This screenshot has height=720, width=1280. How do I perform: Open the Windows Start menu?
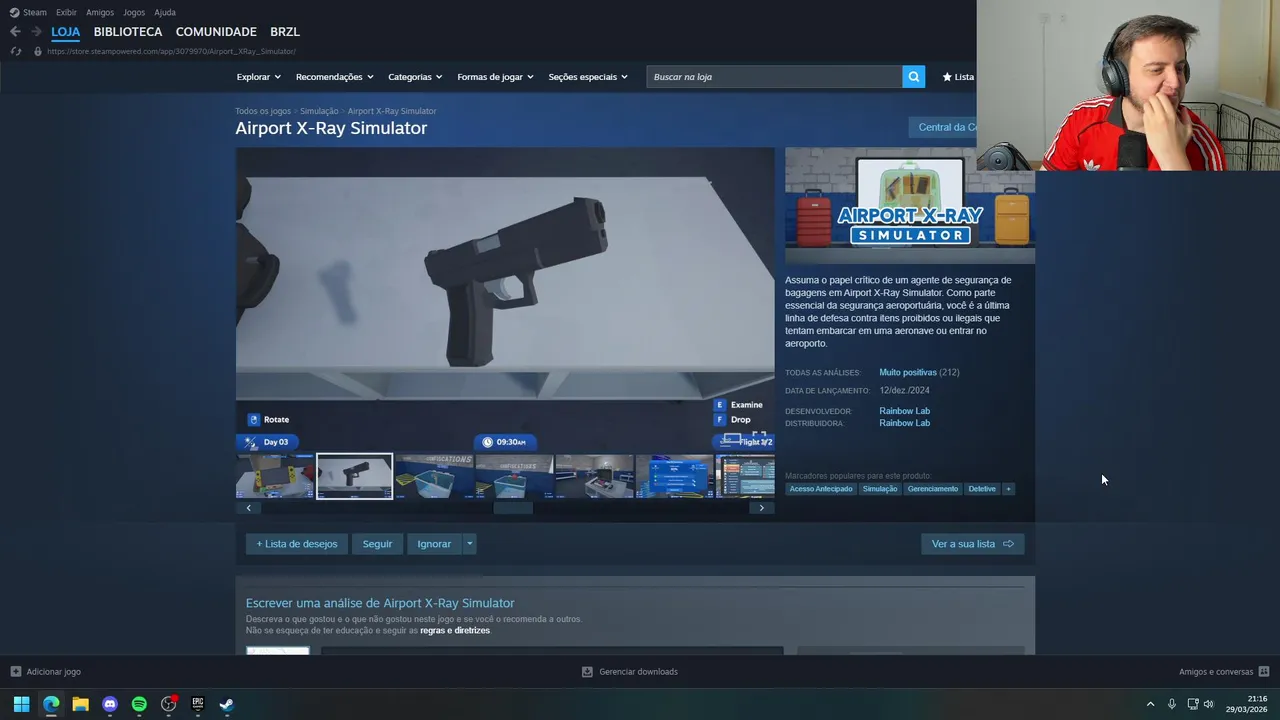pyautogui.click(x=21, y=704)
